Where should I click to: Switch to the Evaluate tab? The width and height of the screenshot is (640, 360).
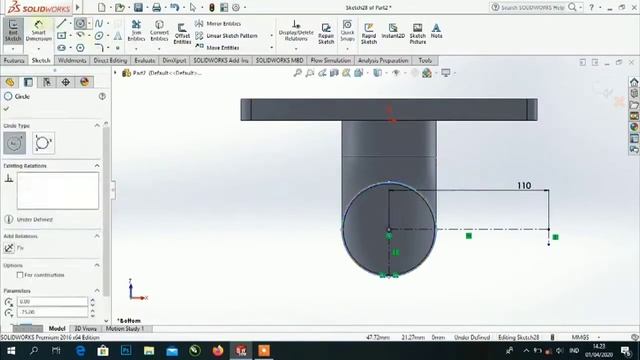click(144, 60)
